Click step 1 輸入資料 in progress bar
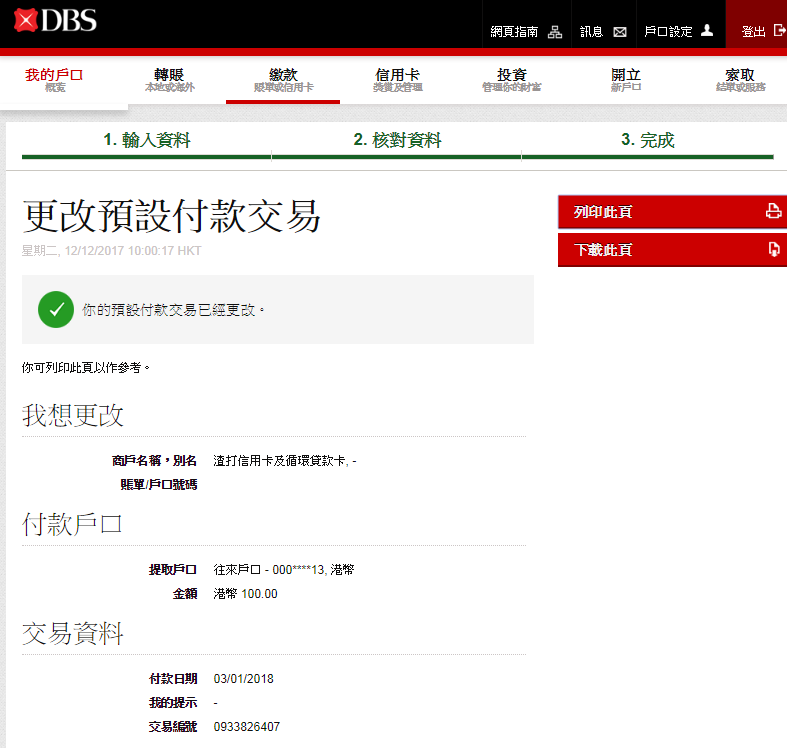 147,141
